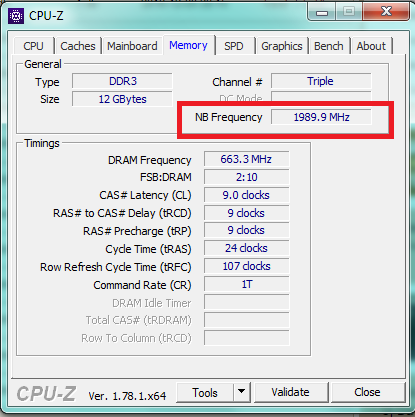The height and width of the screenshot is (417, 415).
Task: Click the tRFC value 107 clocks
Action: tap(246, 266)
